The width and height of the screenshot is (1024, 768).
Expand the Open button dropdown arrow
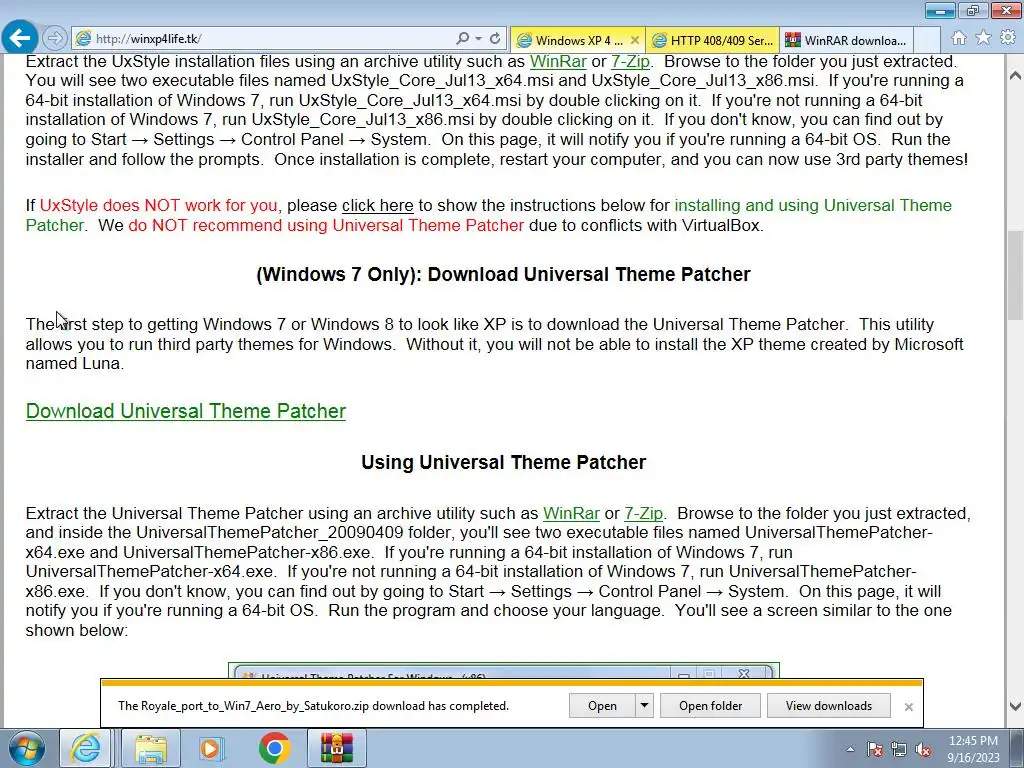coord(644,706)
